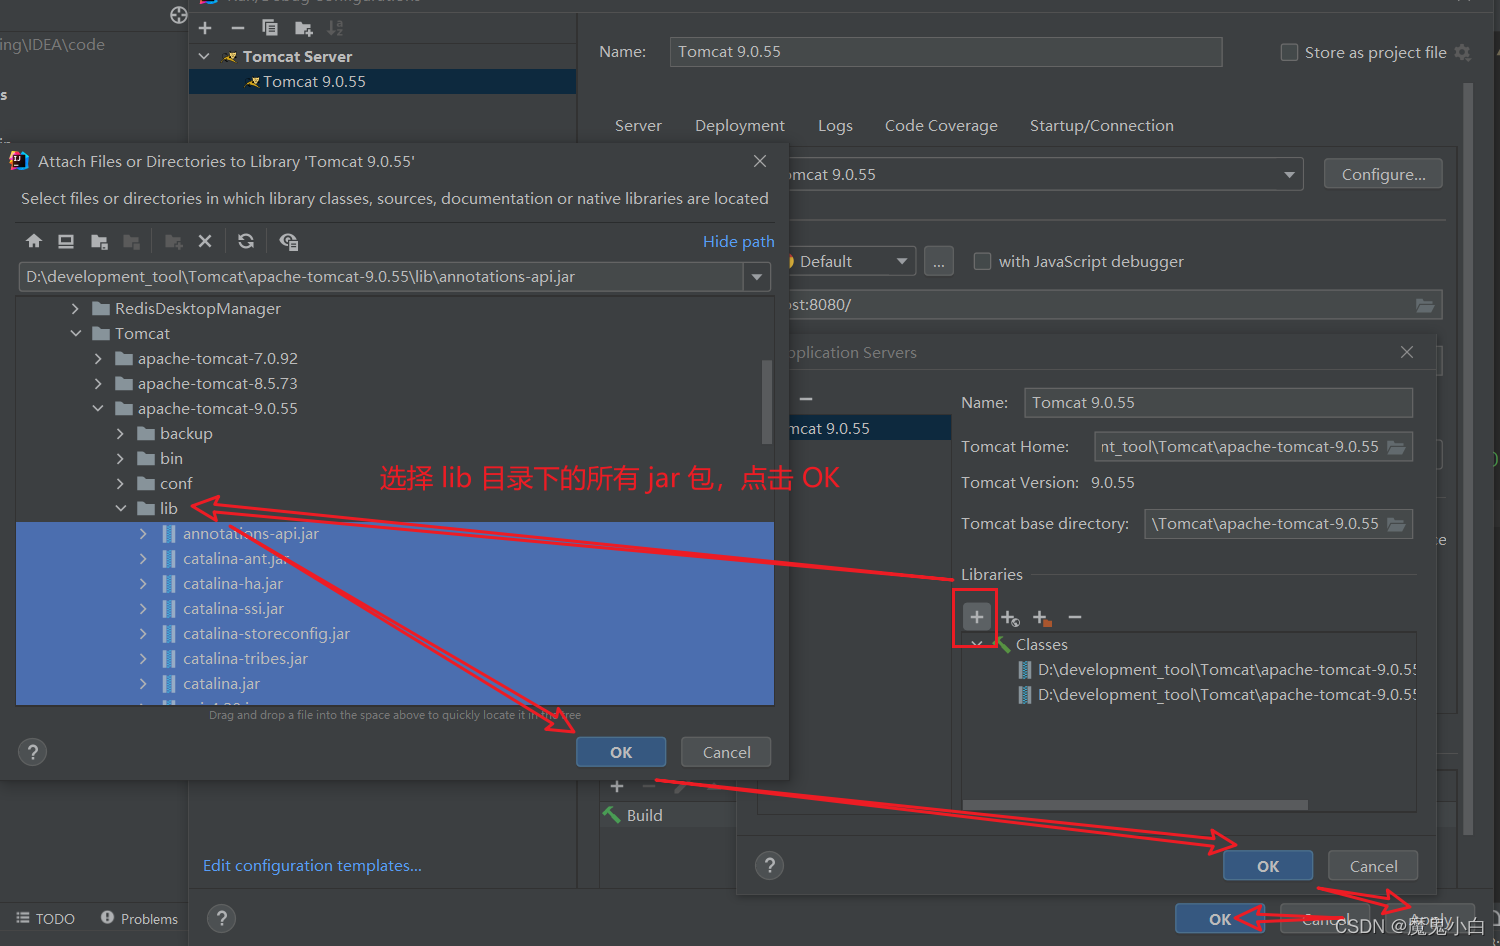Viewport: 1500px width, 946px height.
Task: Collapse the Tomcat folder node
Action: point(75,334)
